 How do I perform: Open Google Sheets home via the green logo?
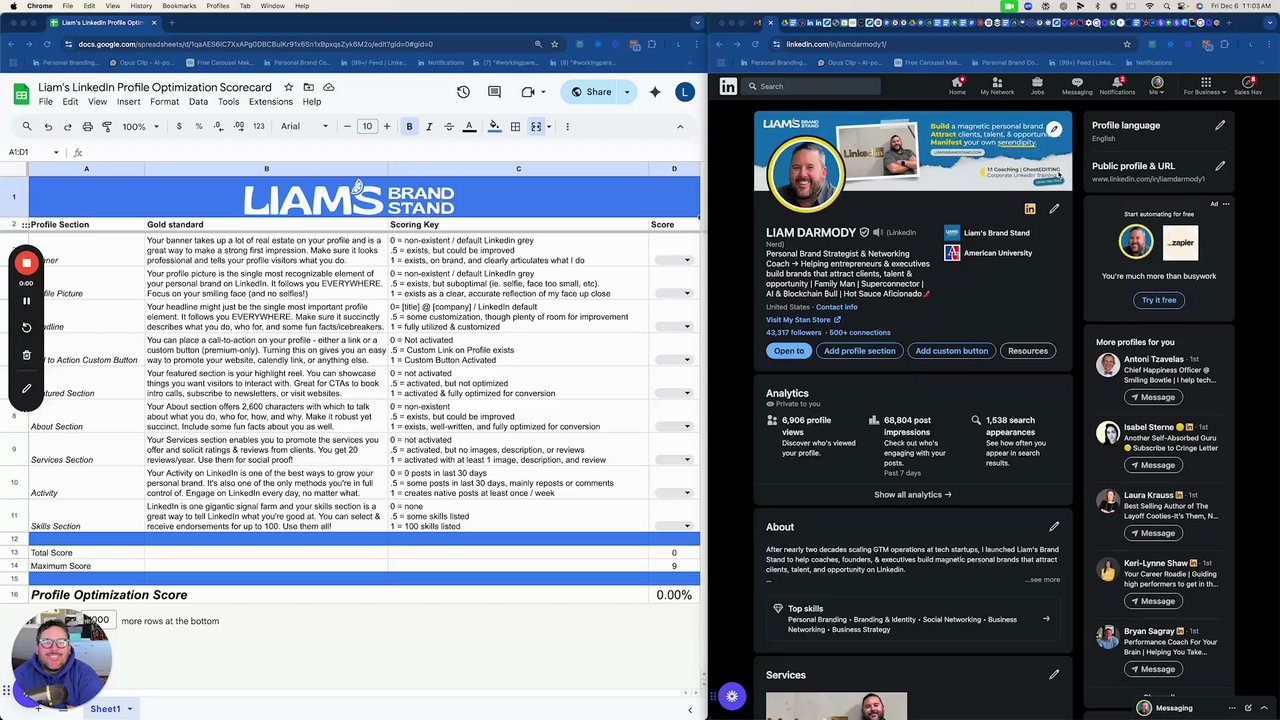pos(20,94)
